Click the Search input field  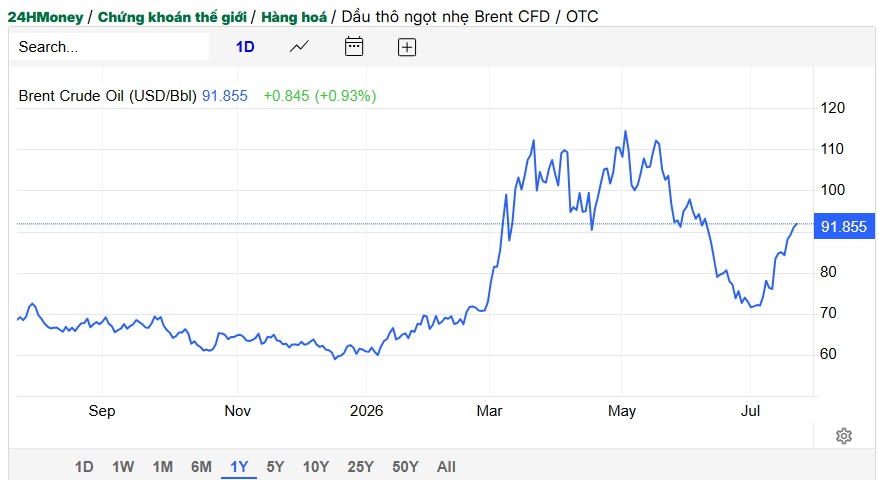coord(109,46)
